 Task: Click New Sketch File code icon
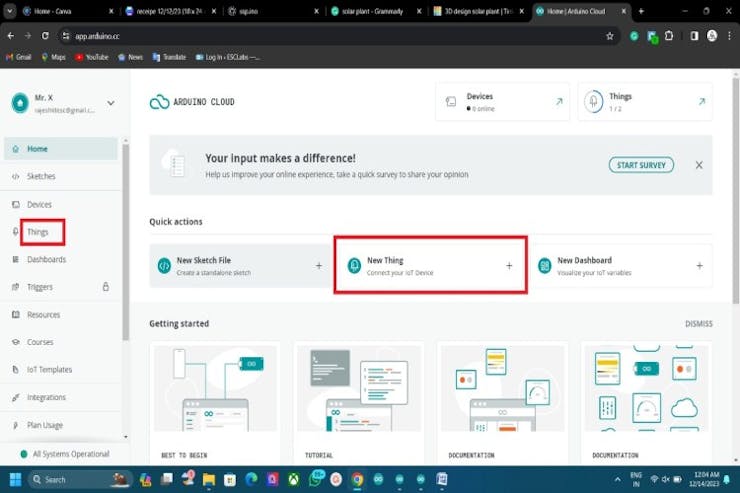(164, 266)
